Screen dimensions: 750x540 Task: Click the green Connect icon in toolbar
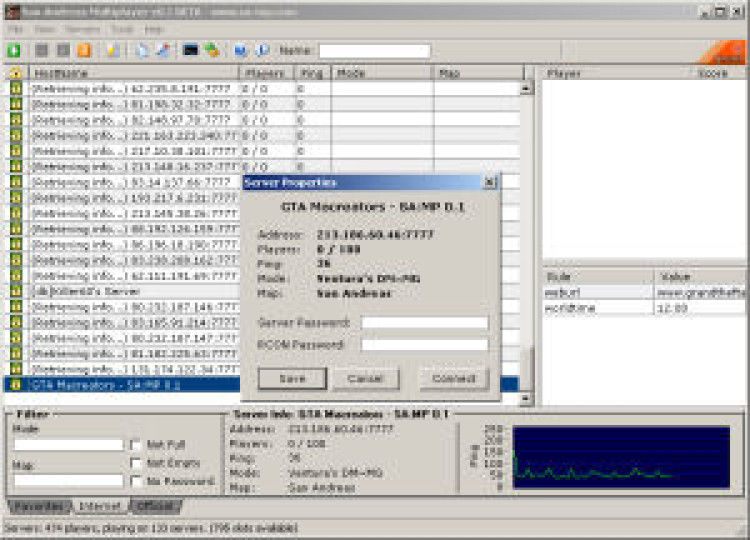(14, 50)
